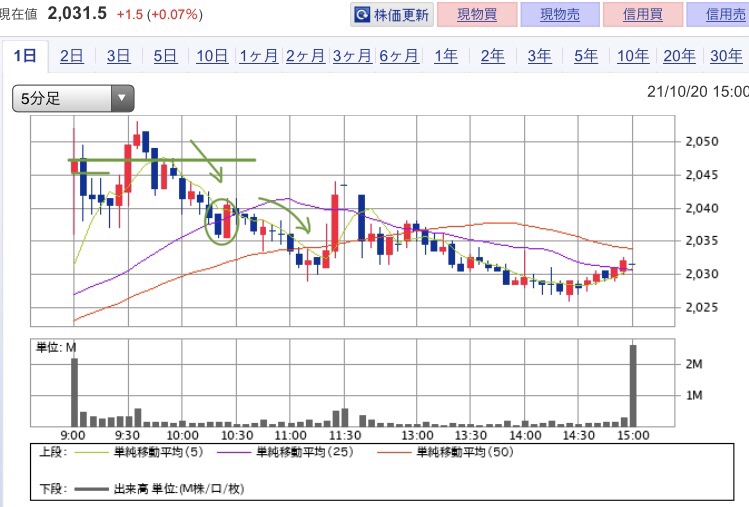Switch to the 1年 chart

pos(446,56)
